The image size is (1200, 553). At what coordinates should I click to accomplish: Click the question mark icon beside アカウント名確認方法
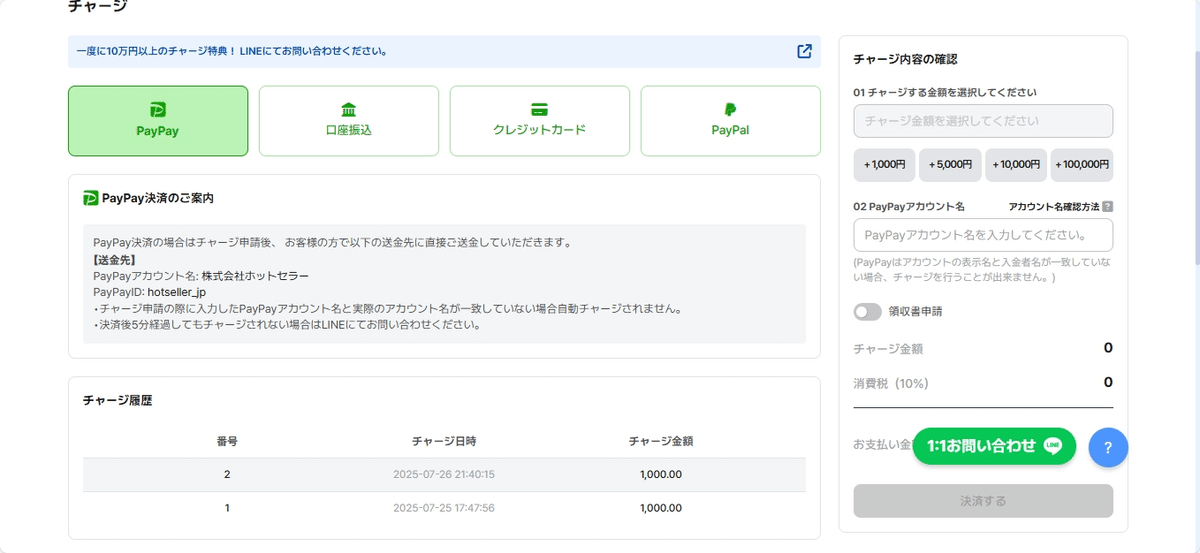click(x=1107, y=207)
